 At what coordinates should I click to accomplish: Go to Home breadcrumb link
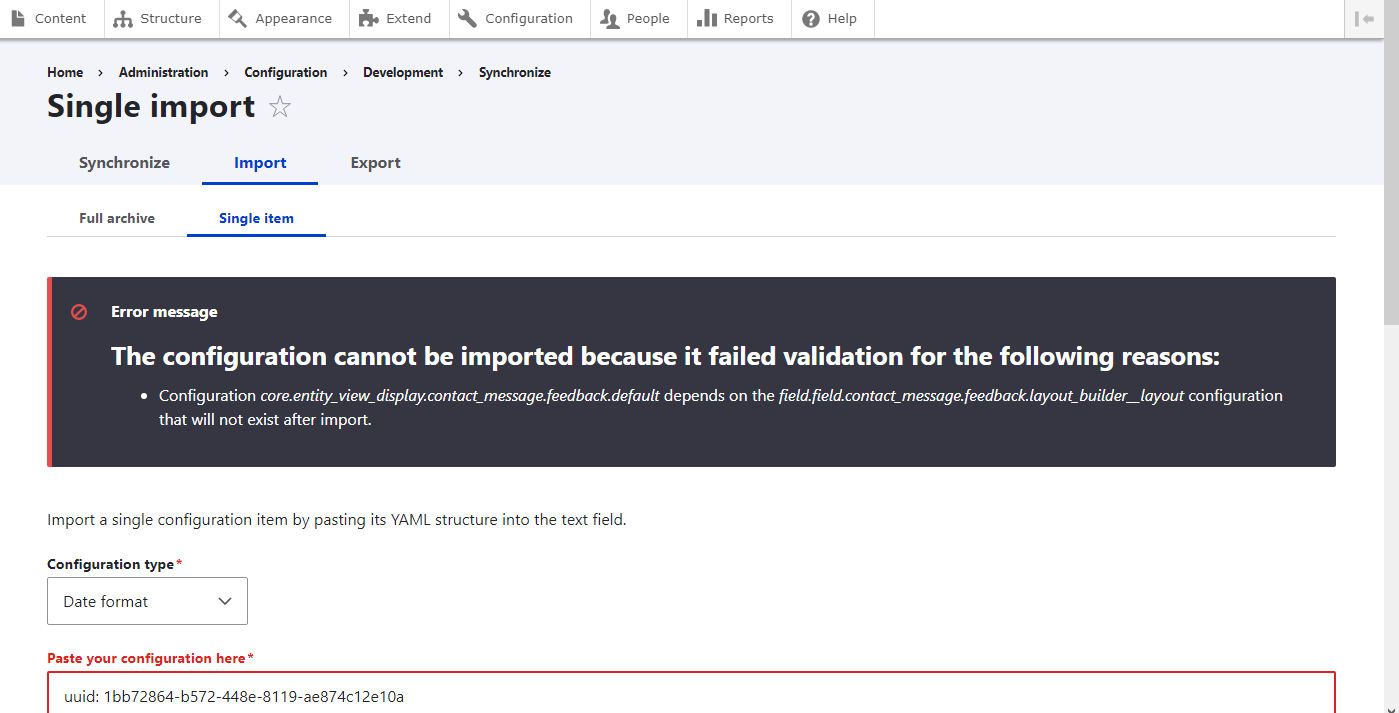coord(65,72)
